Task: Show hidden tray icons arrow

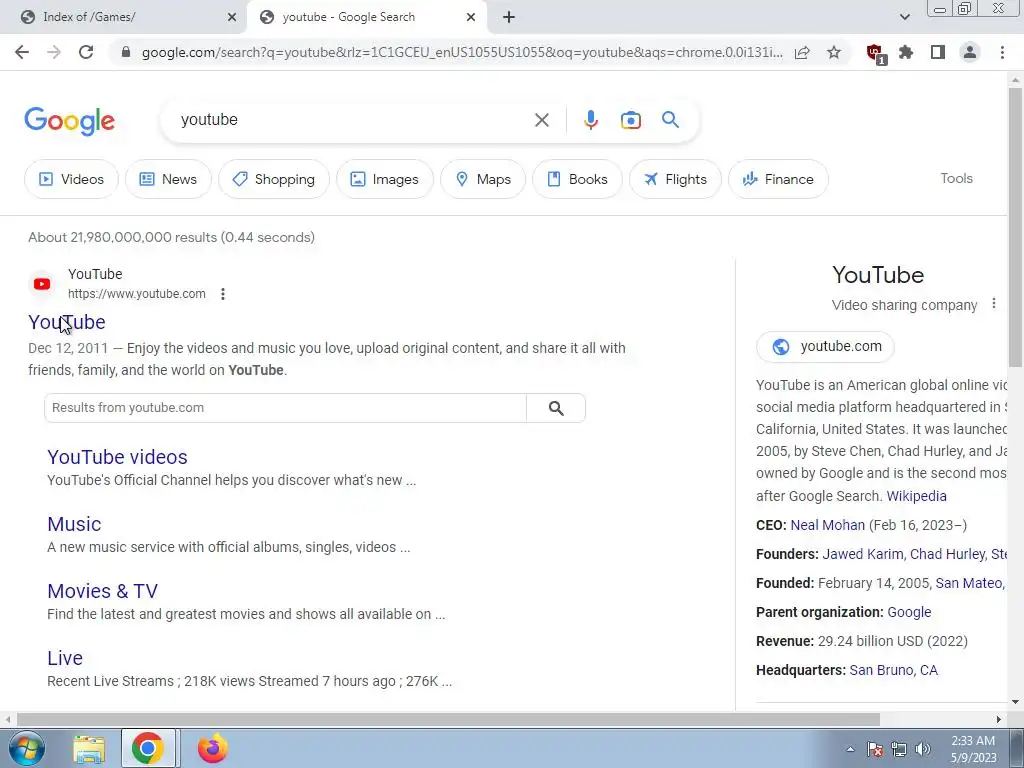Action: [x=850, y=749]
